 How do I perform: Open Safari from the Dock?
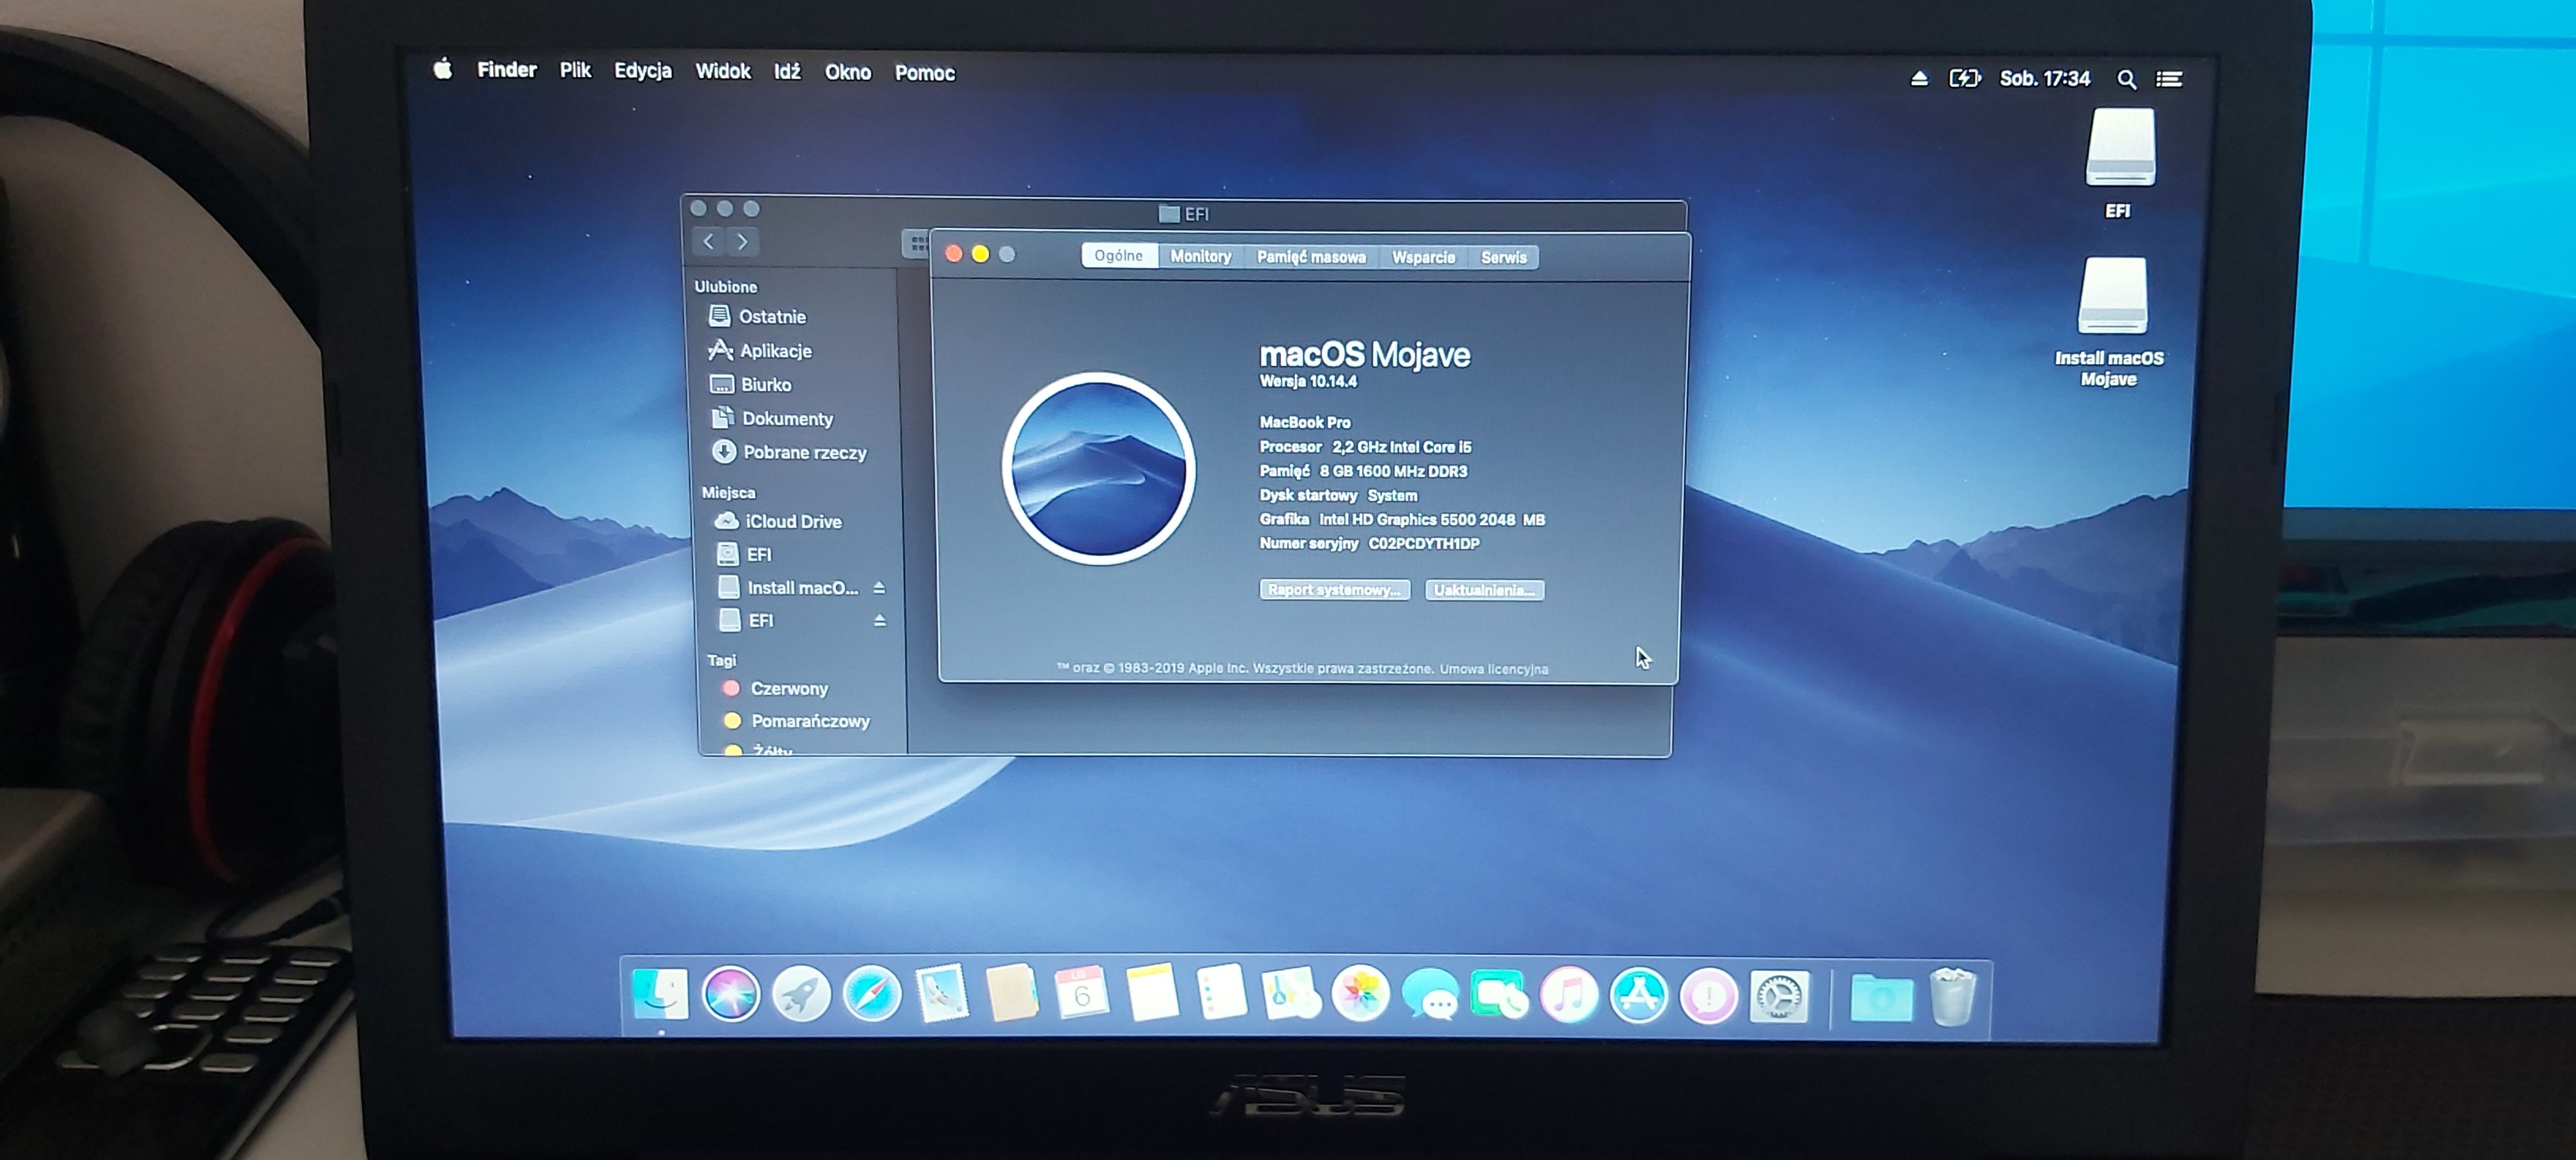871,994
